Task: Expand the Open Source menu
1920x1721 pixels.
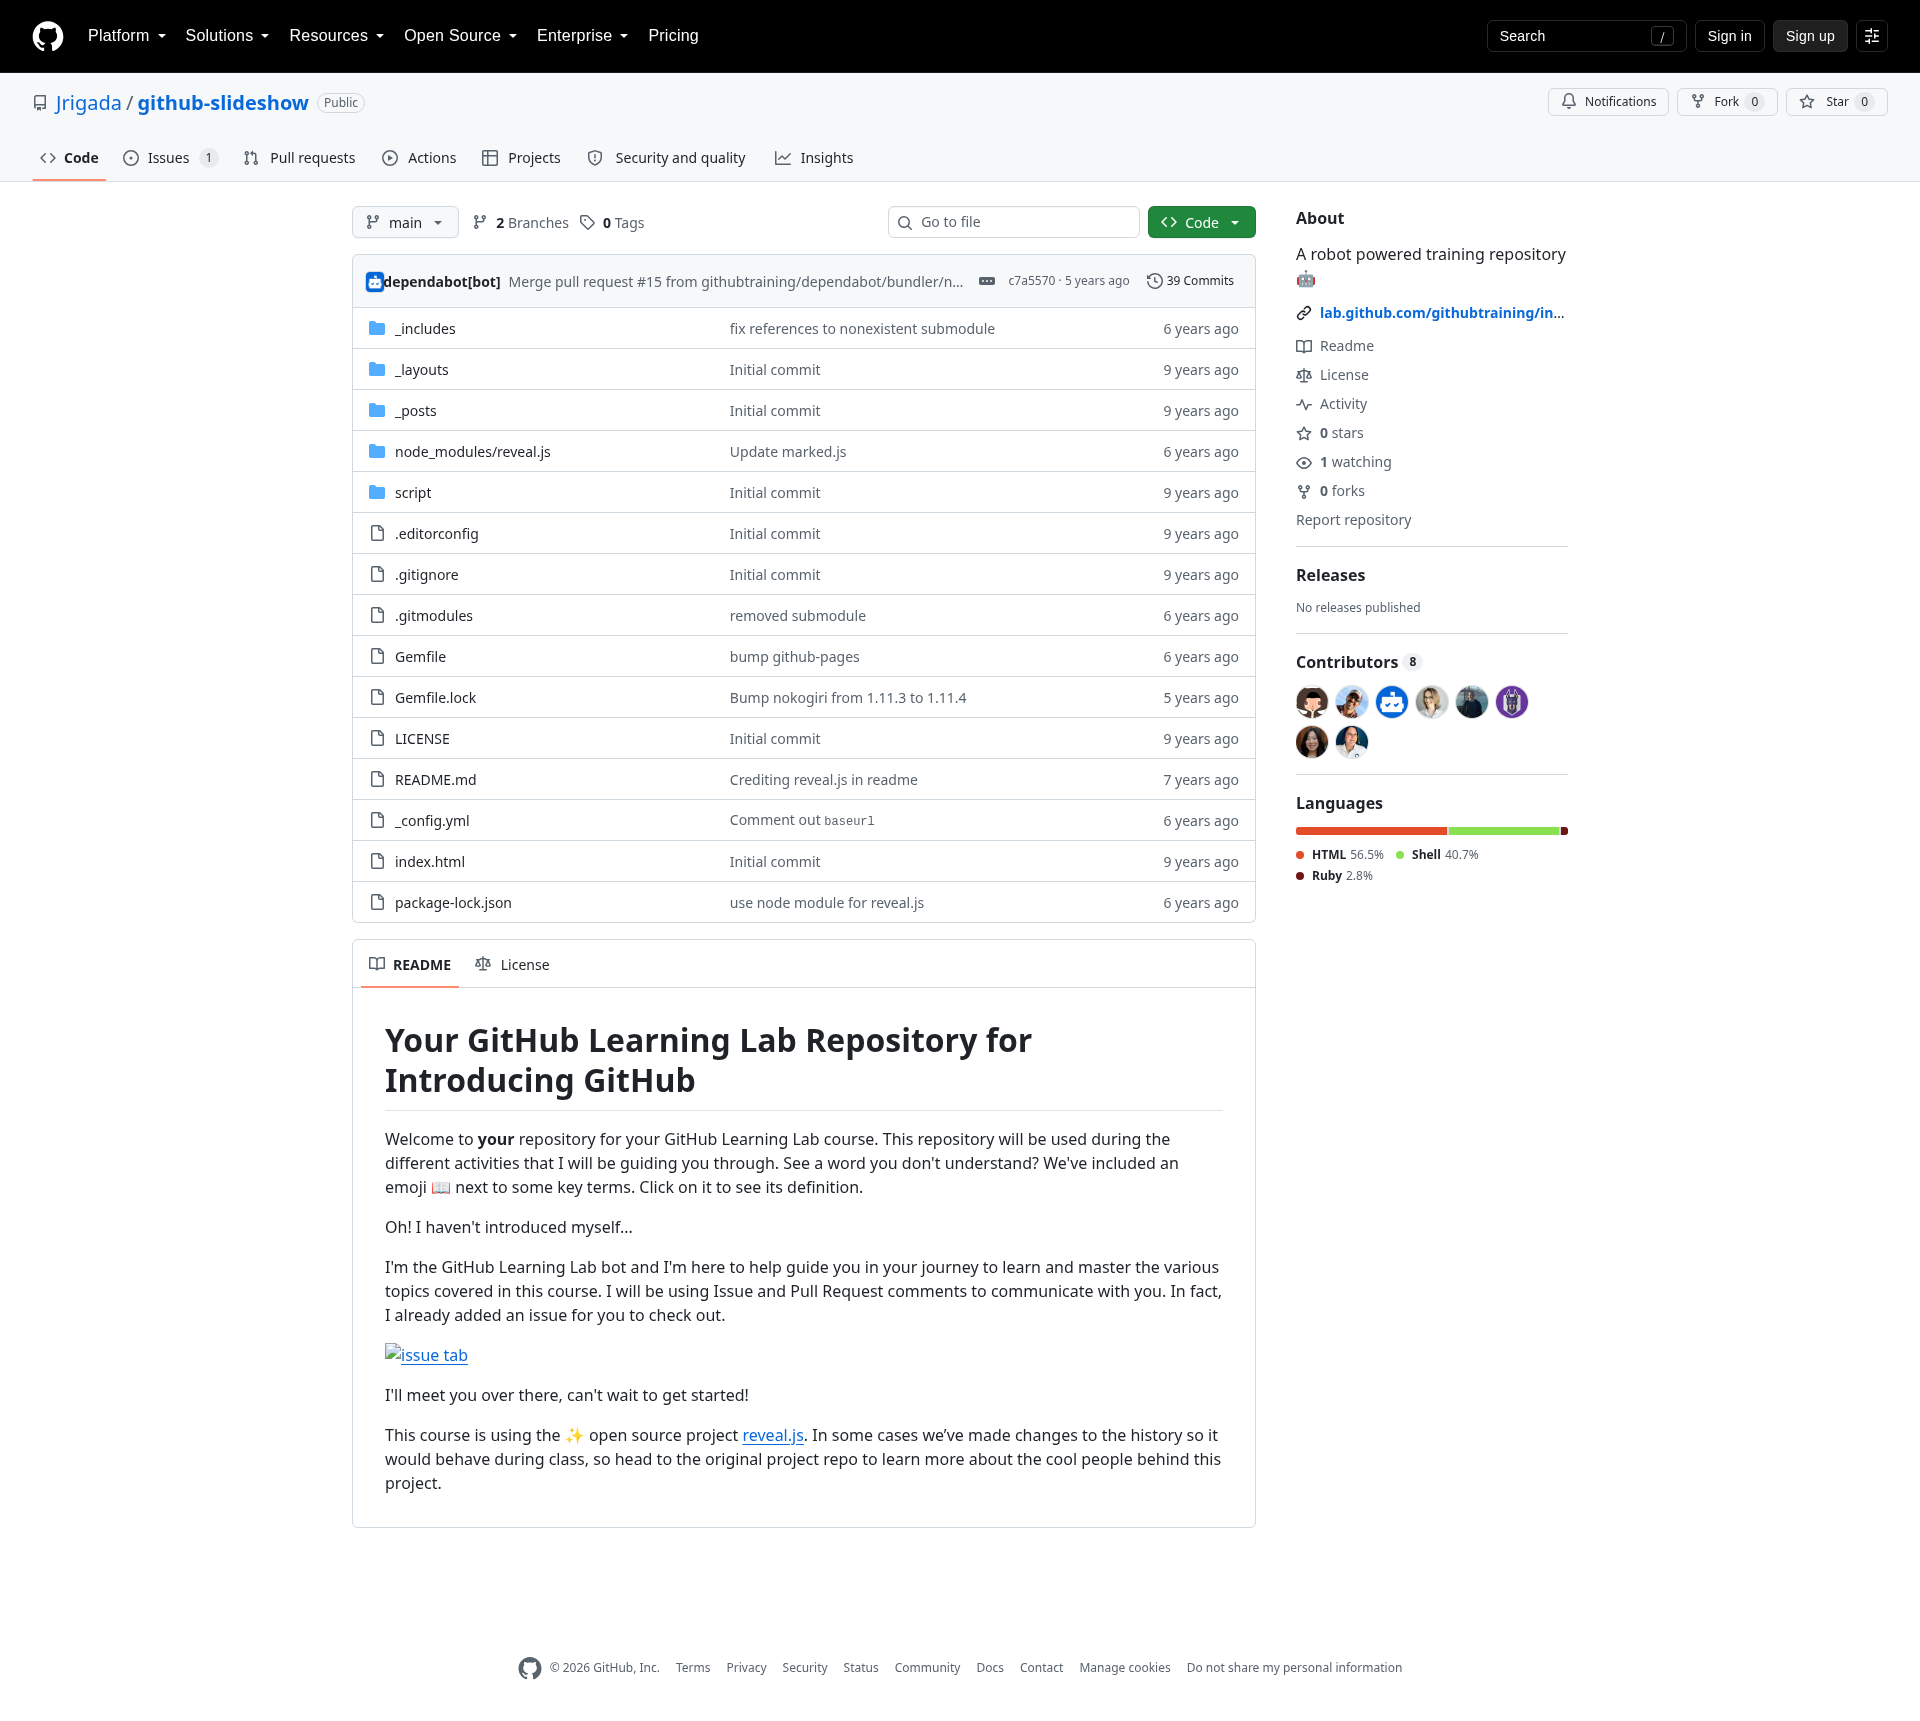Action: coord(461,36)
